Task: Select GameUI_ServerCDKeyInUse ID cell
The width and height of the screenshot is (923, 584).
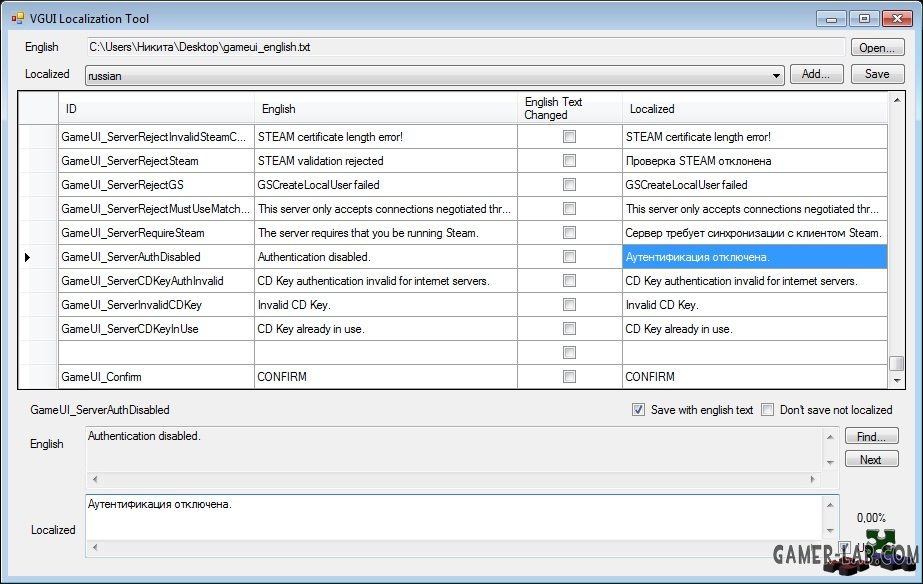Action: click(156, 328)
